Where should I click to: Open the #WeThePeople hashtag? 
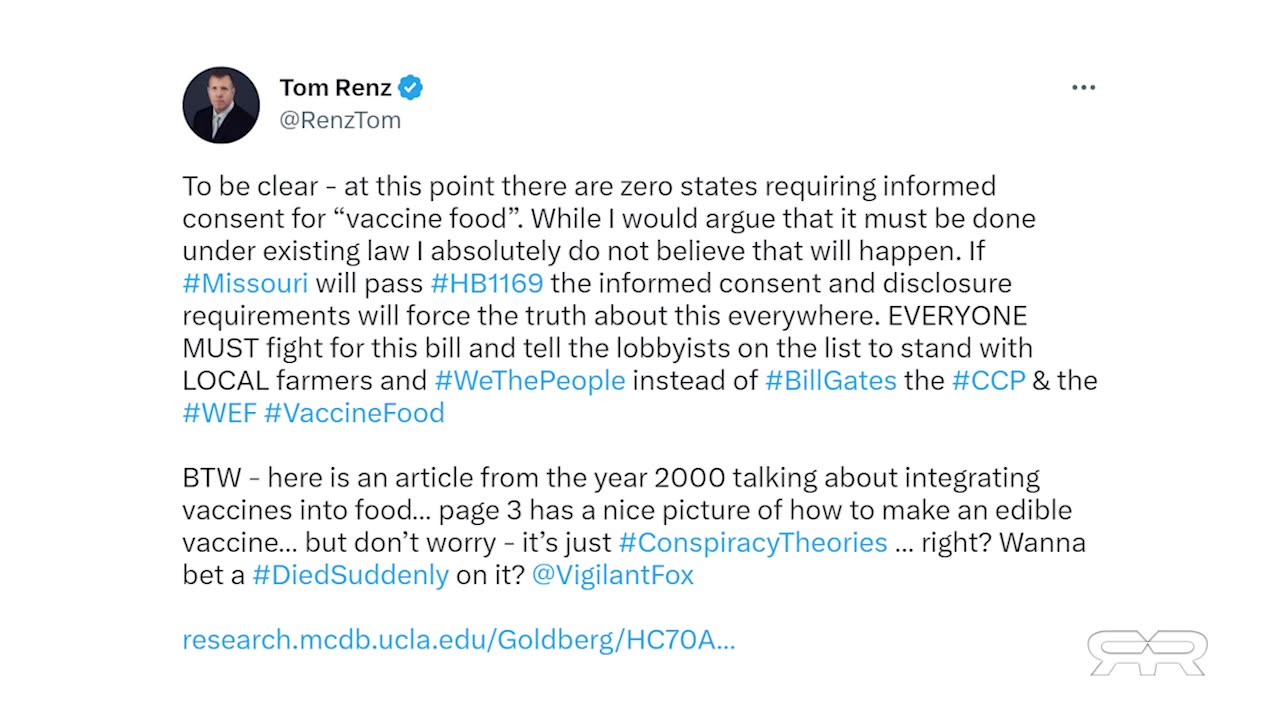pyautogui.click(x=530, y=380)
